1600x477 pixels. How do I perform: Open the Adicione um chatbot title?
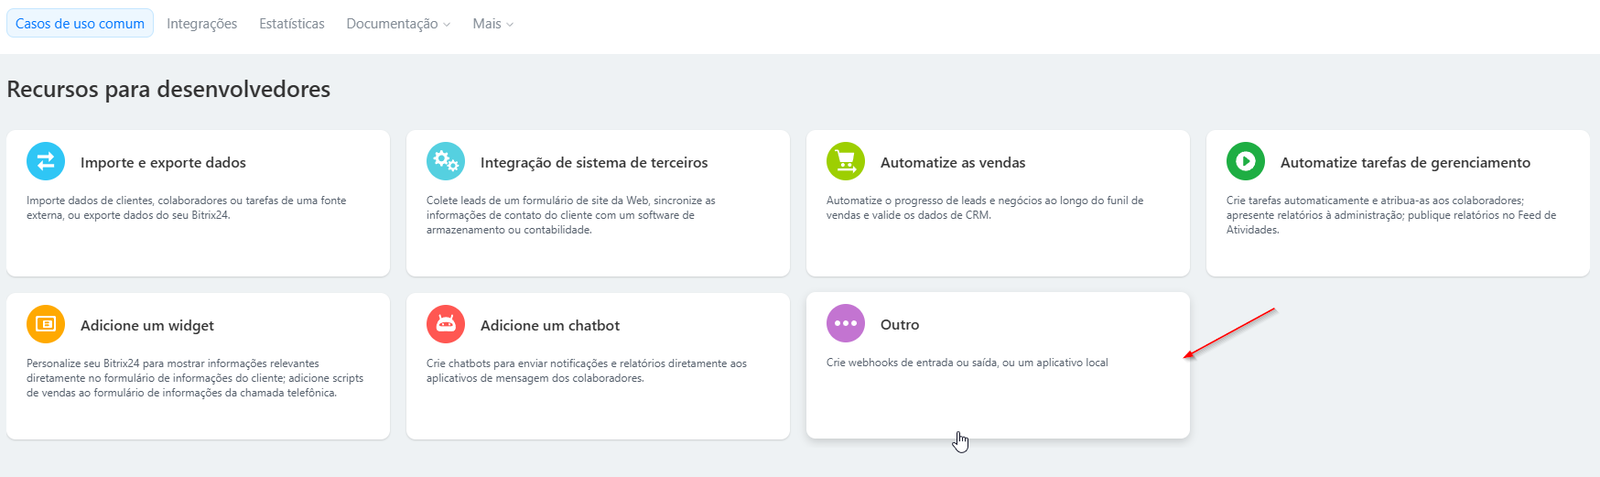pyautogui.click(x=550, y=325)
